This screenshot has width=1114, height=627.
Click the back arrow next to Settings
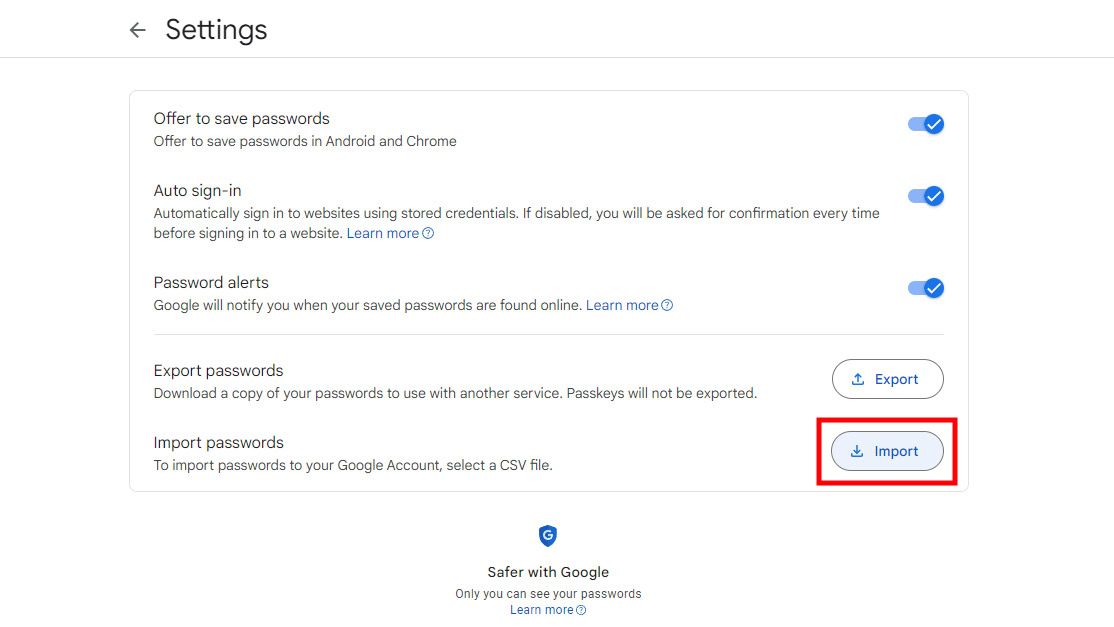coord(138,30)
